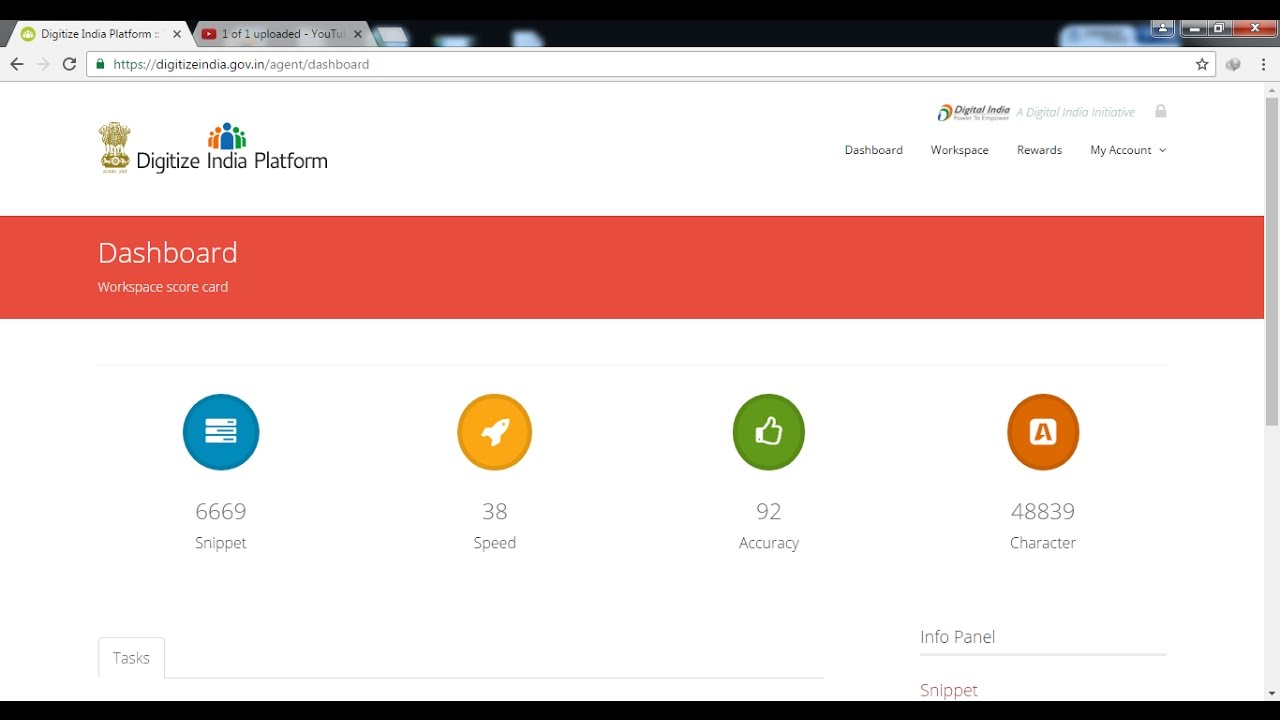Click the Snippet label under 6669

pyautogui.click(x=221, y=543)
